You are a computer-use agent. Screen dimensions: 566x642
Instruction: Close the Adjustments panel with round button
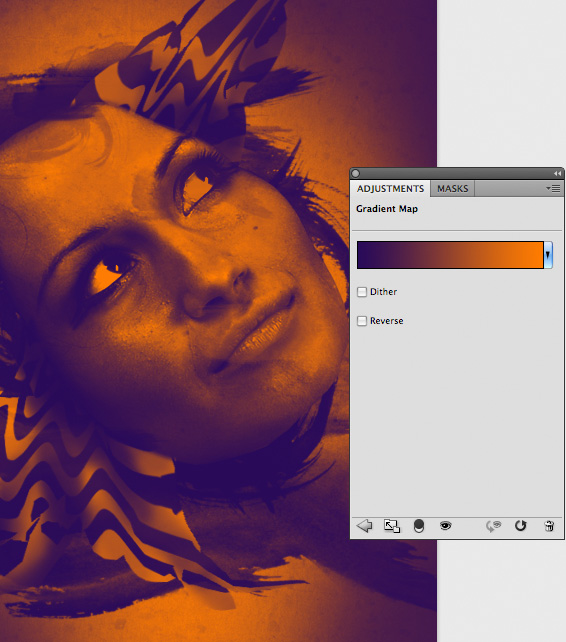tap(355, 173)
